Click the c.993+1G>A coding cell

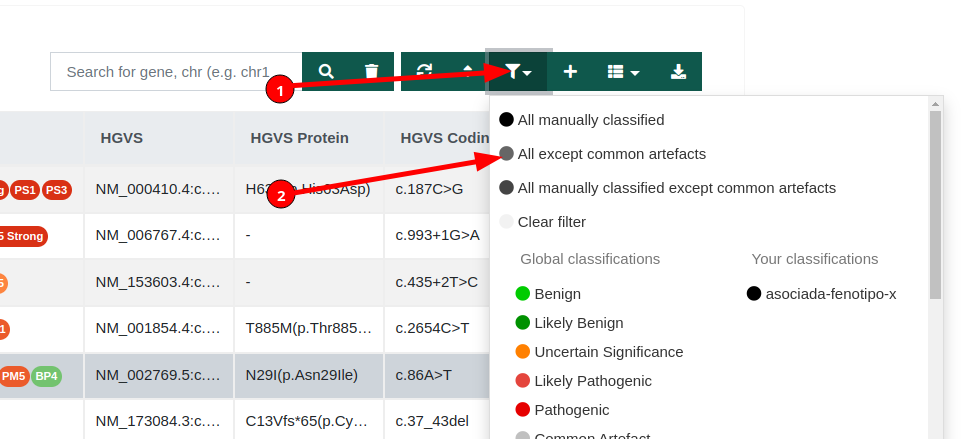[x=437, y=235]
